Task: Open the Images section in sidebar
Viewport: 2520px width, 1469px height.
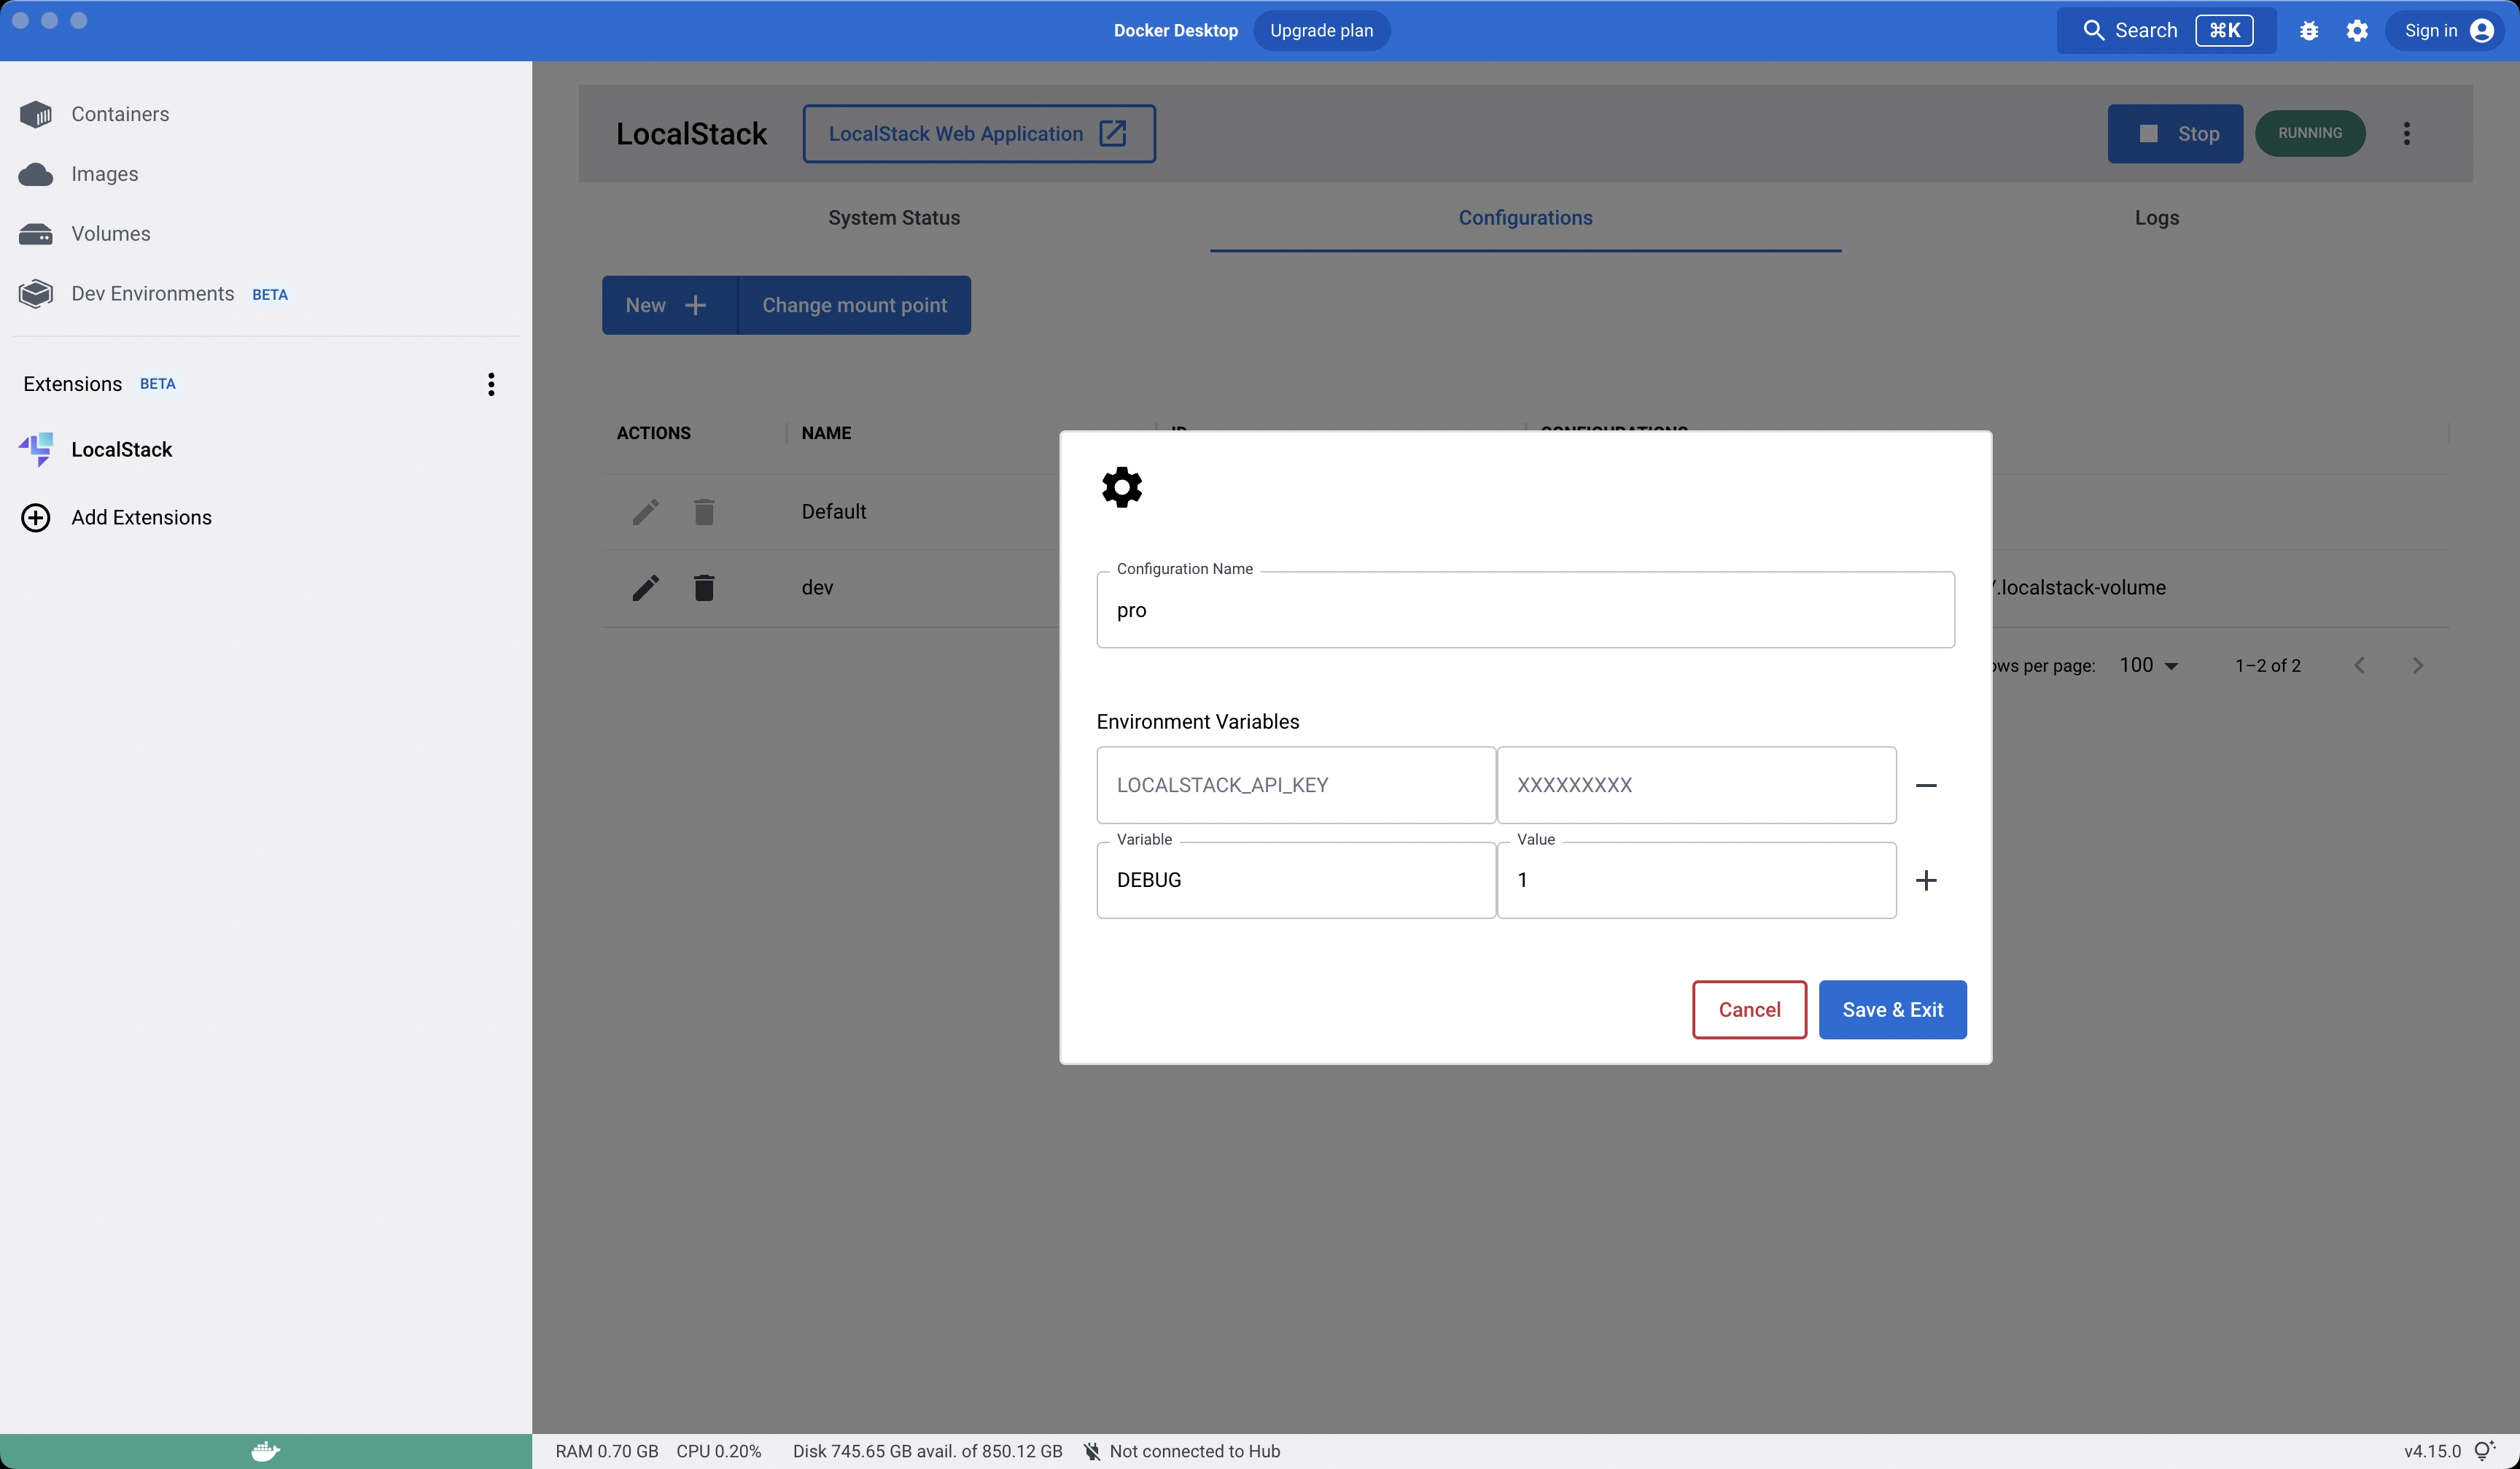Action: 104,173
